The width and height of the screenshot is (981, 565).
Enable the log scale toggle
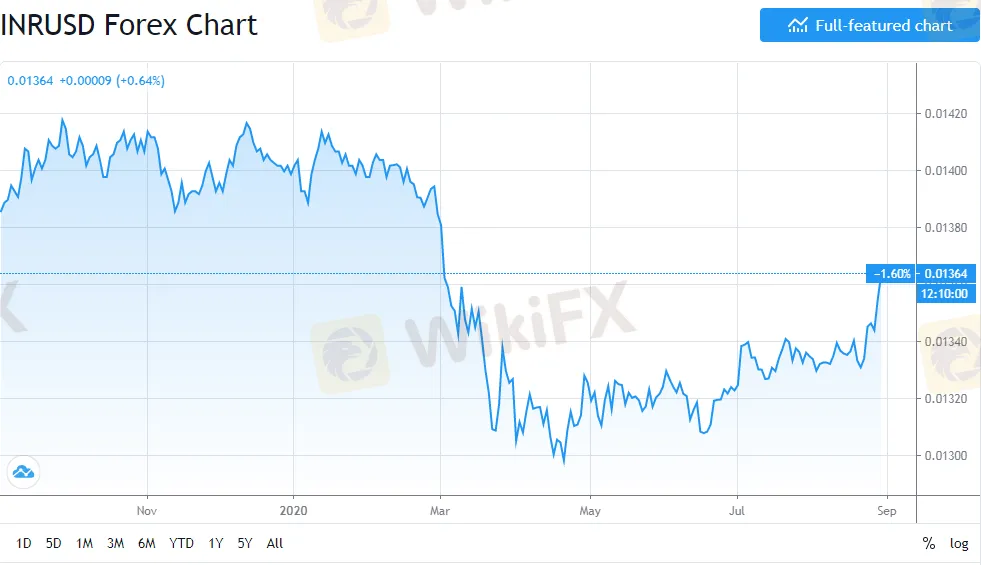pos(959,544)
